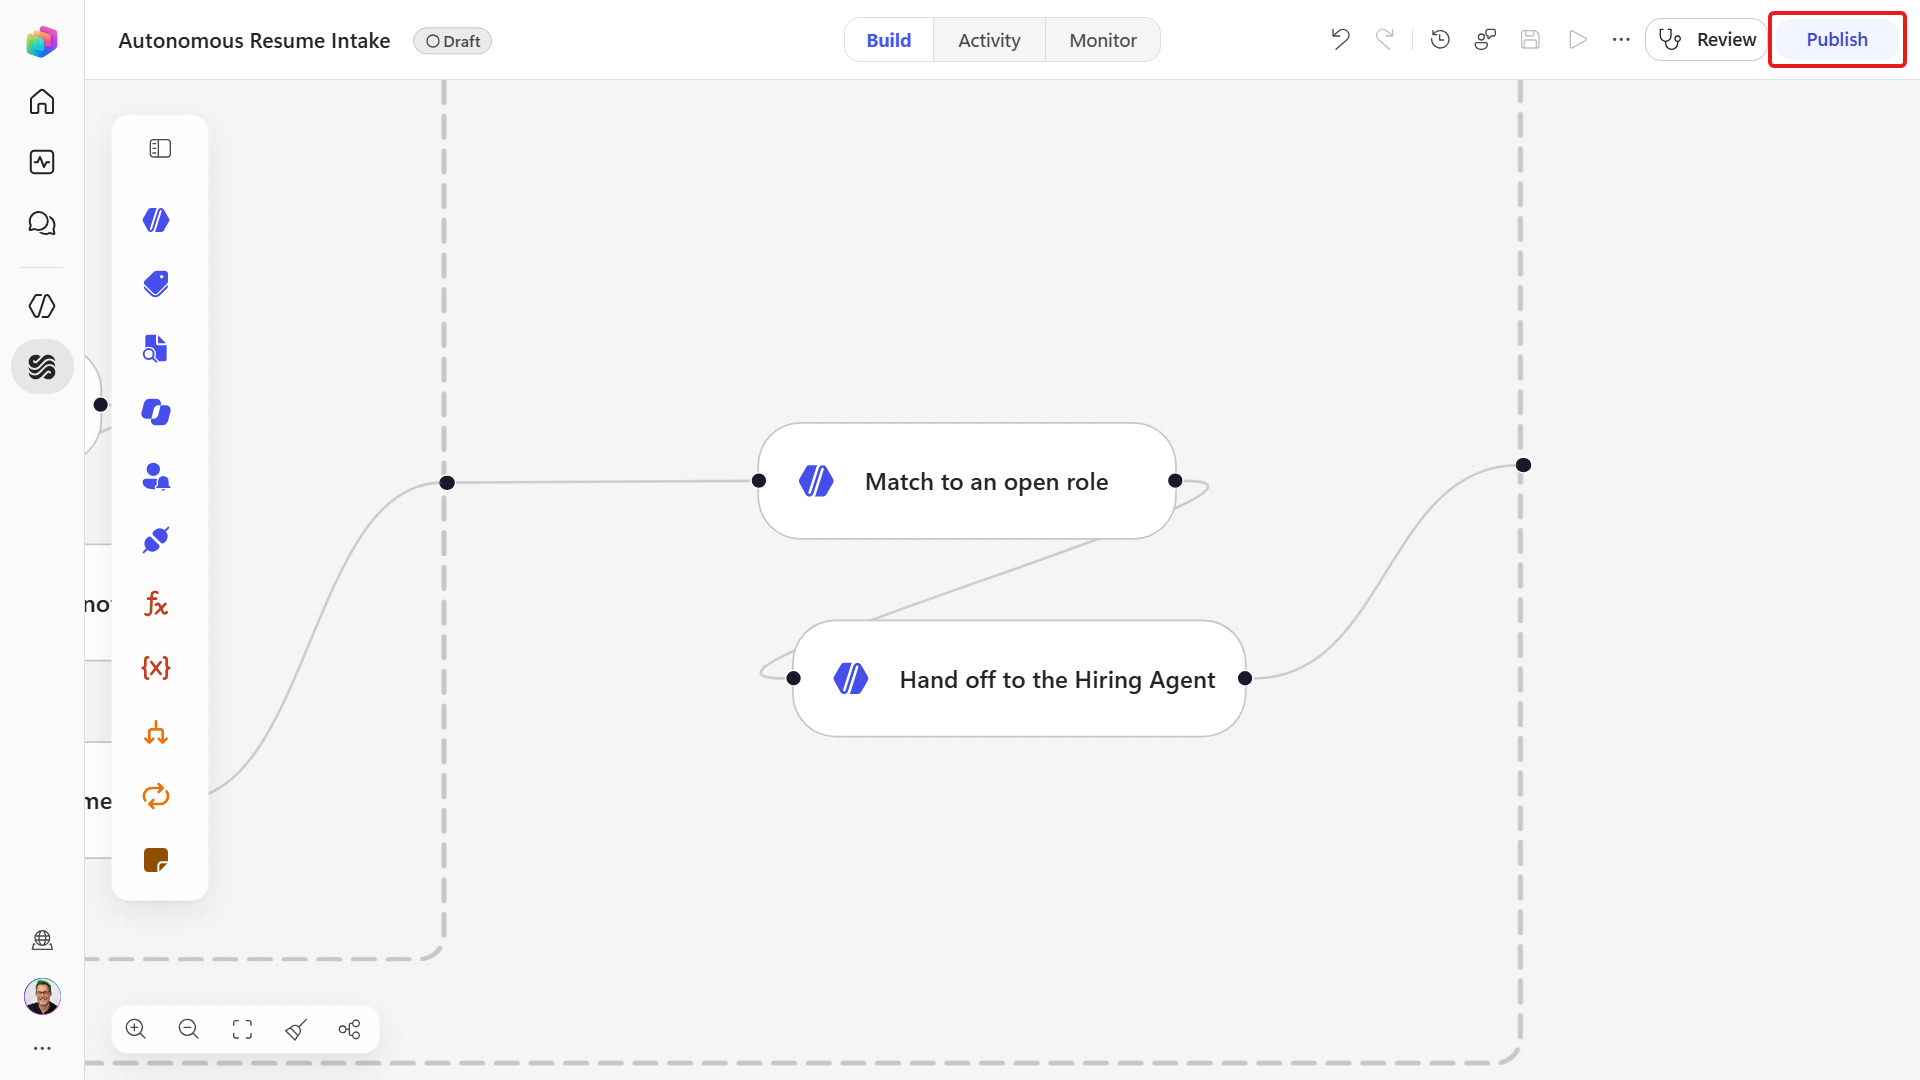
Task: Click input port of Hand off node
Action: (793, 678)
